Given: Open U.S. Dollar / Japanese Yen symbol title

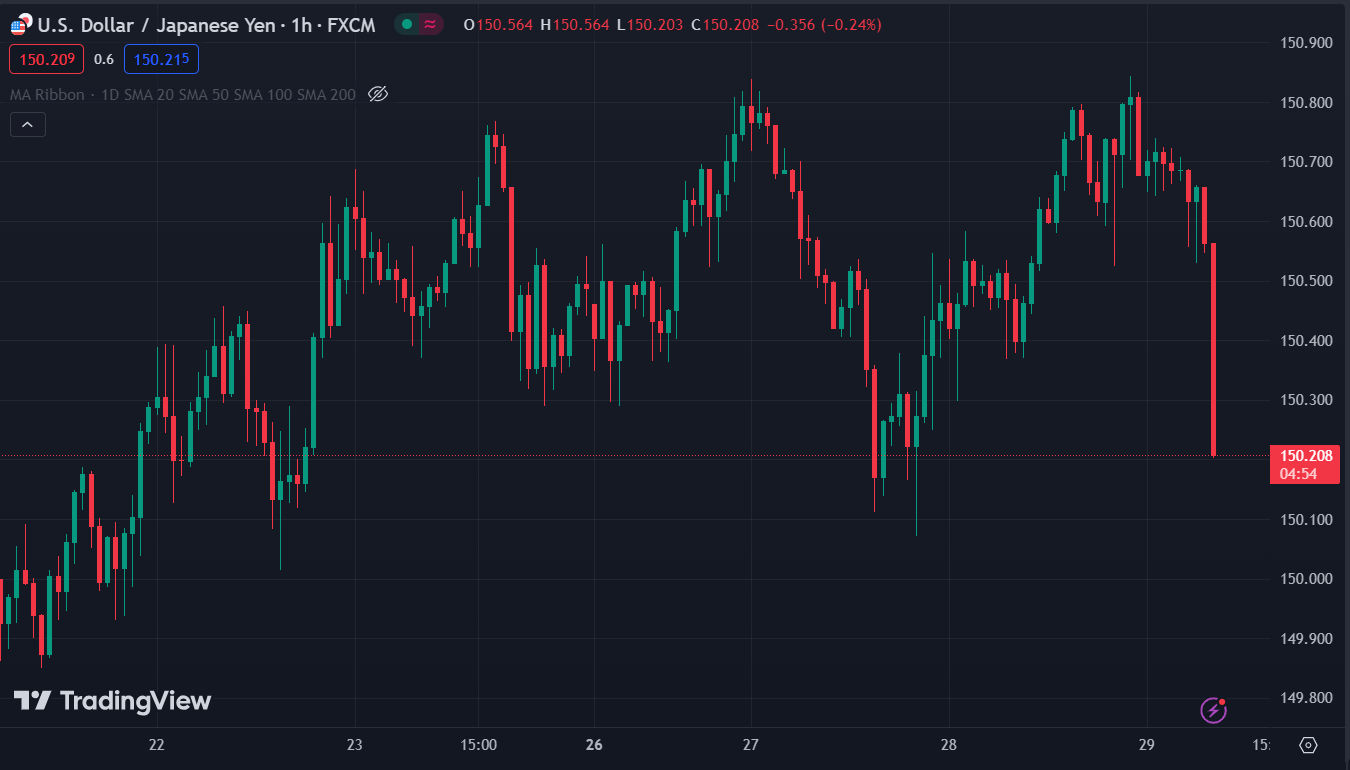Looking at the screenshot, I should coord(207,24).
